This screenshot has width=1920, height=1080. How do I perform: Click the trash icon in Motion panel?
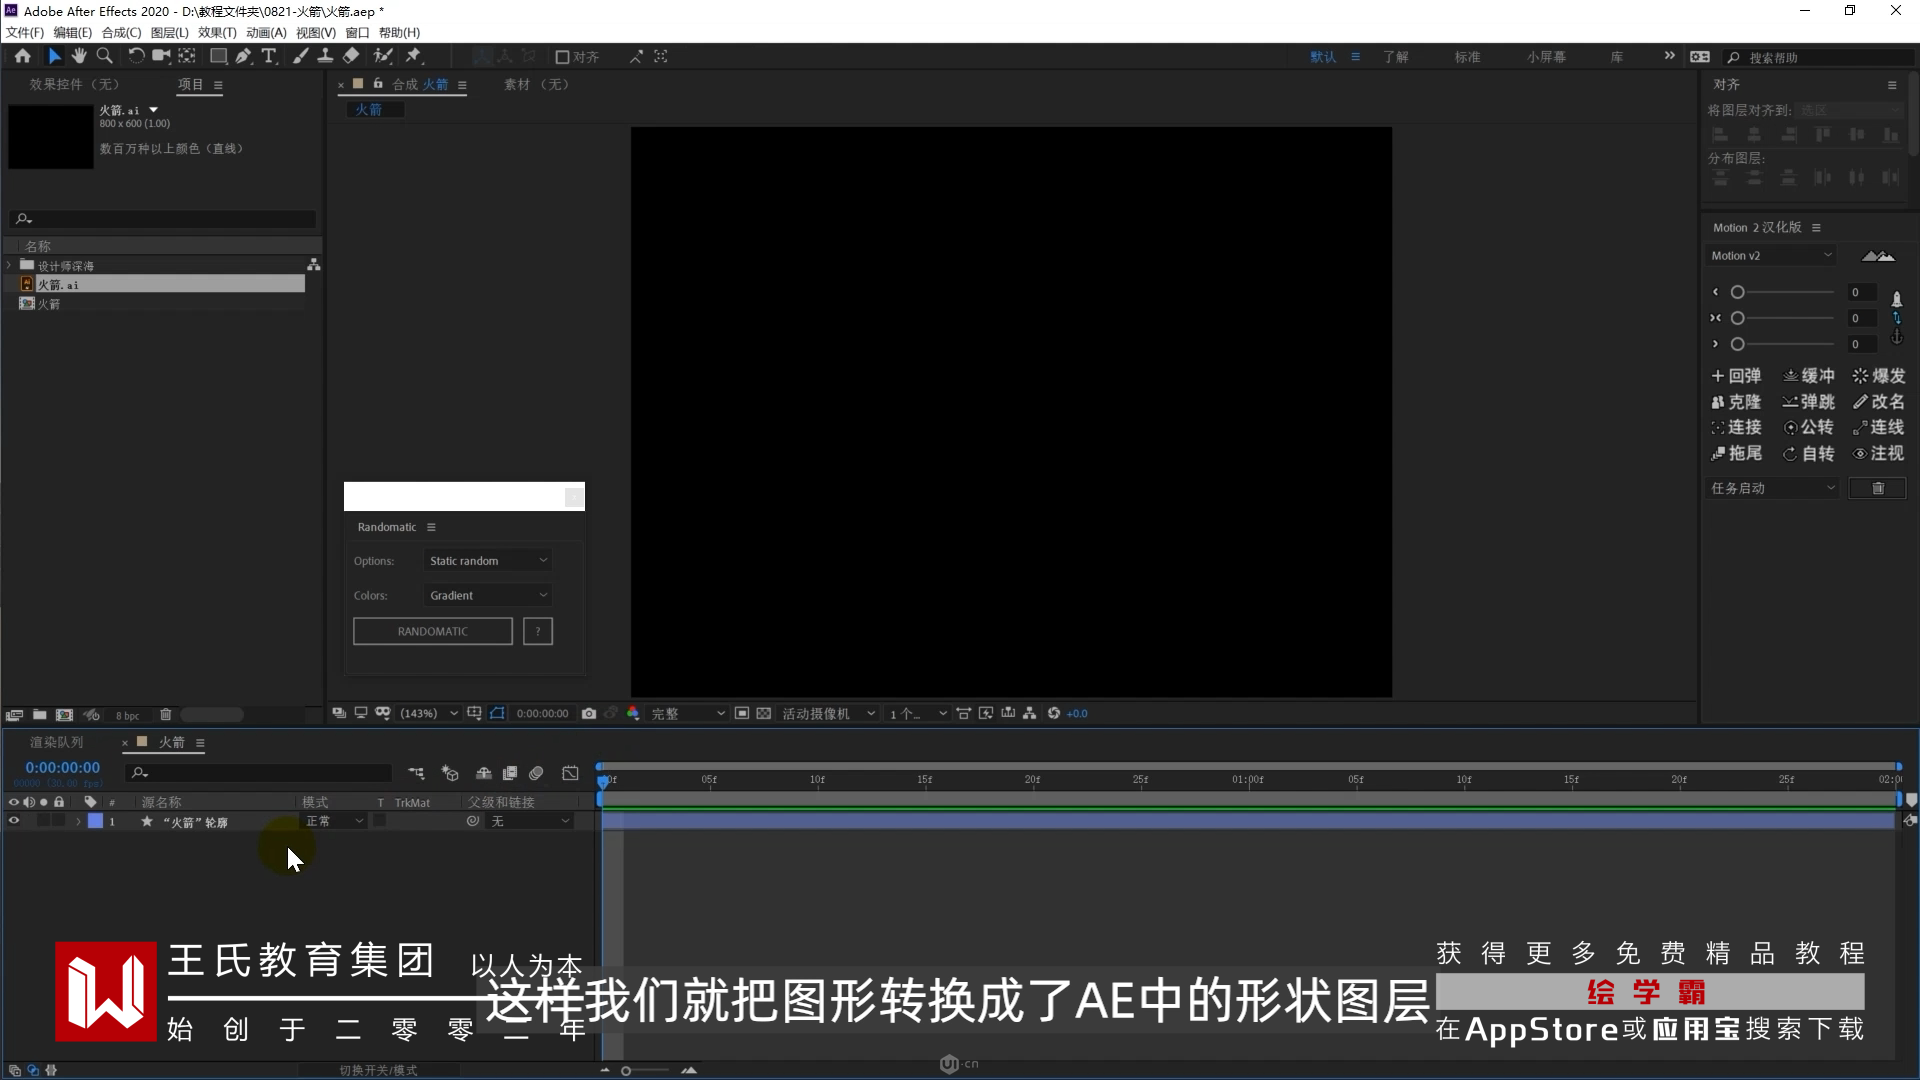(1877, 489)
